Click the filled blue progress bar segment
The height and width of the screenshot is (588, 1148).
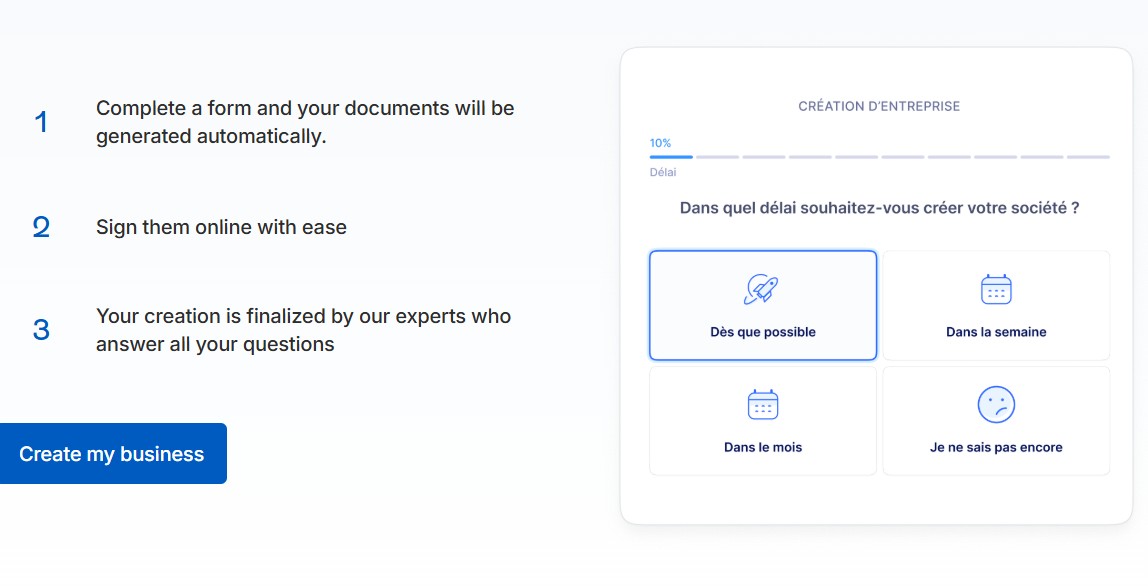pyautogui.click(x=671, y=157)
